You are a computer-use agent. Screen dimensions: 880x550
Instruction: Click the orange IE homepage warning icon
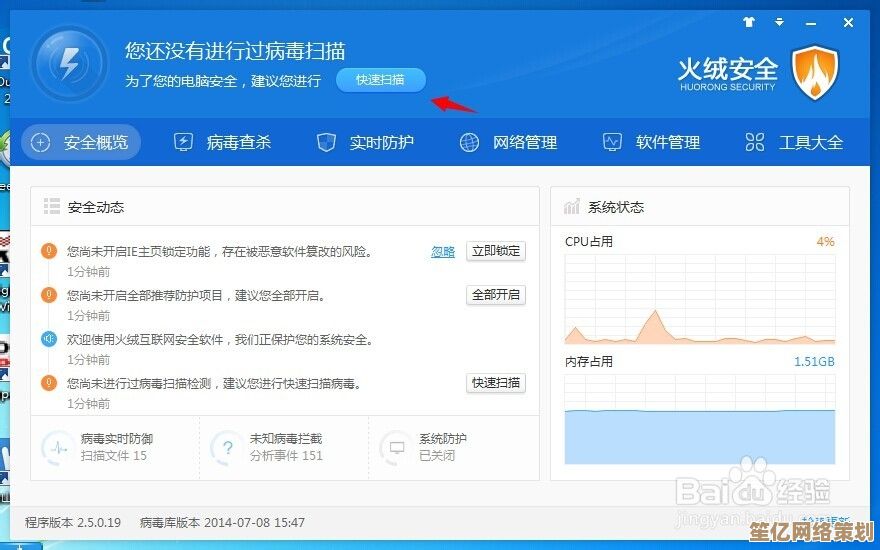point(48,251)
